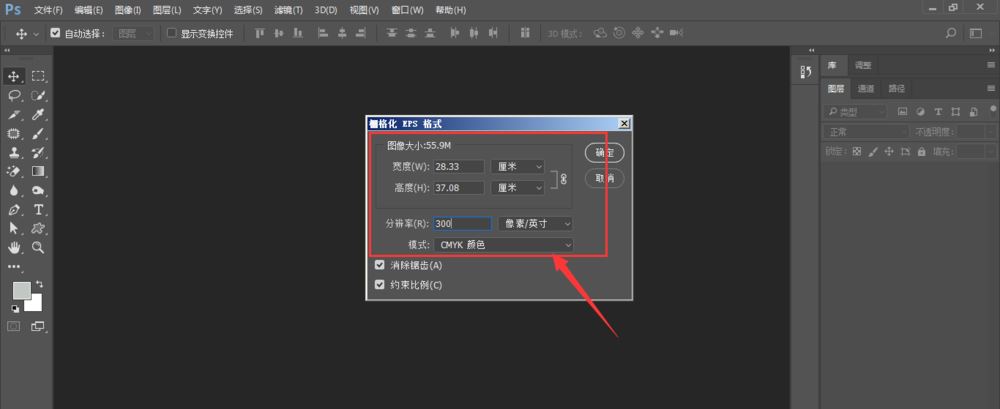Toggle Quick Mask mode icon

[13, 326]
